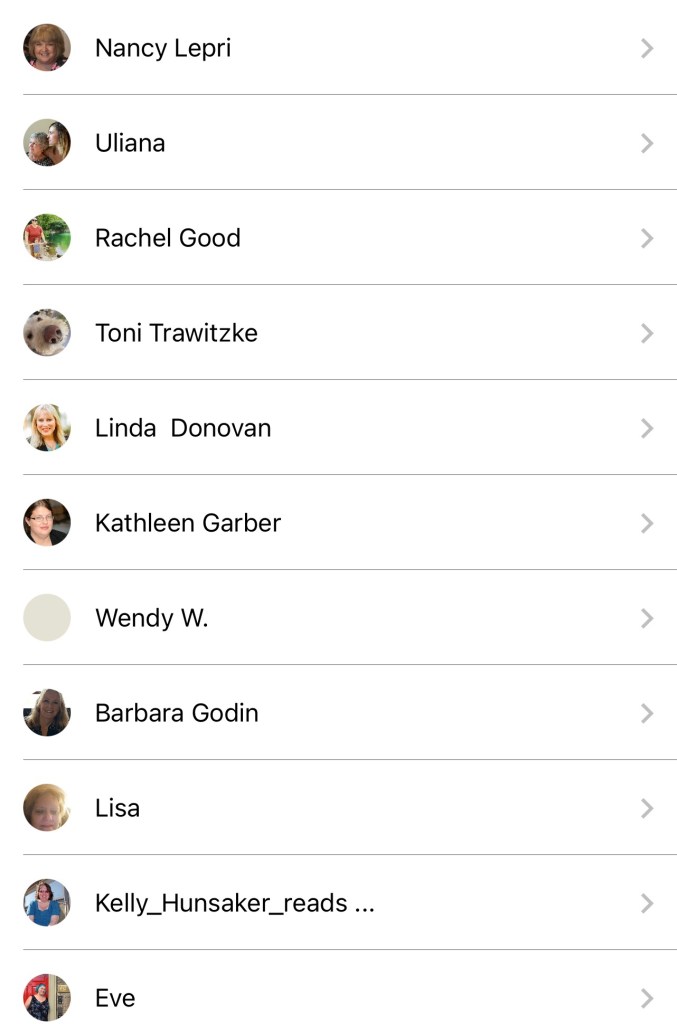Tap Linda Donovan's profile picture

point(47,428)
